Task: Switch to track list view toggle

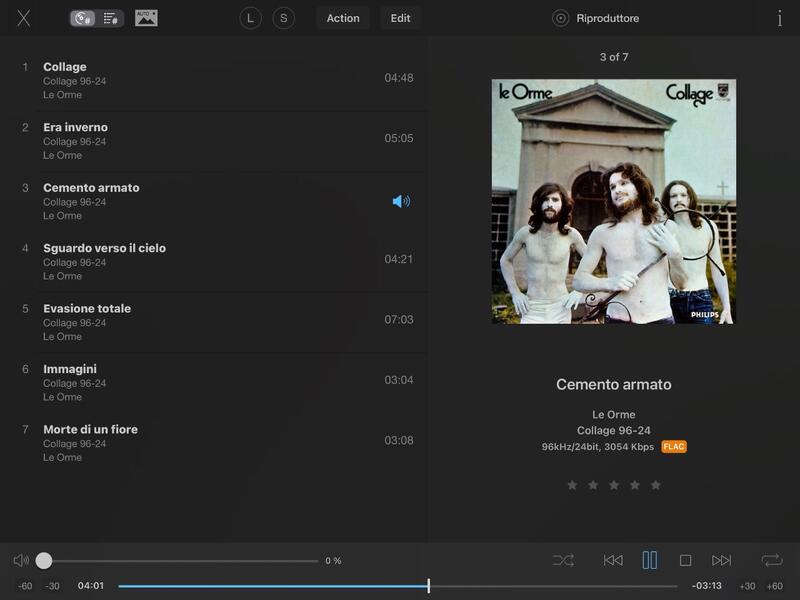Action: (110, 18)
